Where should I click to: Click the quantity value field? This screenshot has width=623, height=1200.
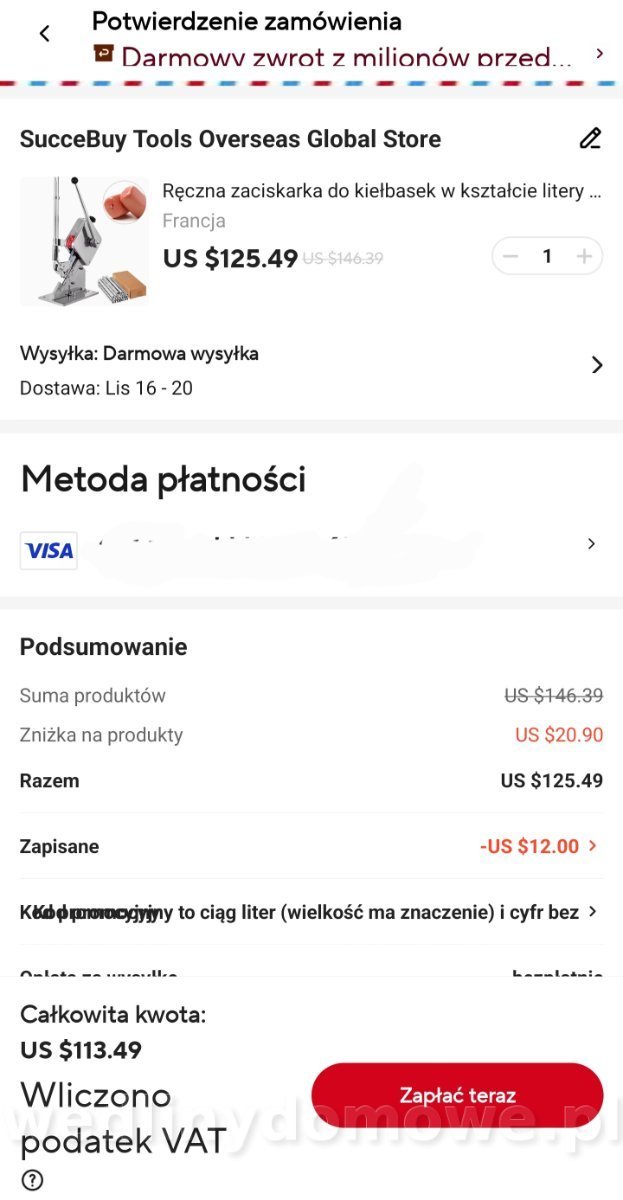(547, 256)
